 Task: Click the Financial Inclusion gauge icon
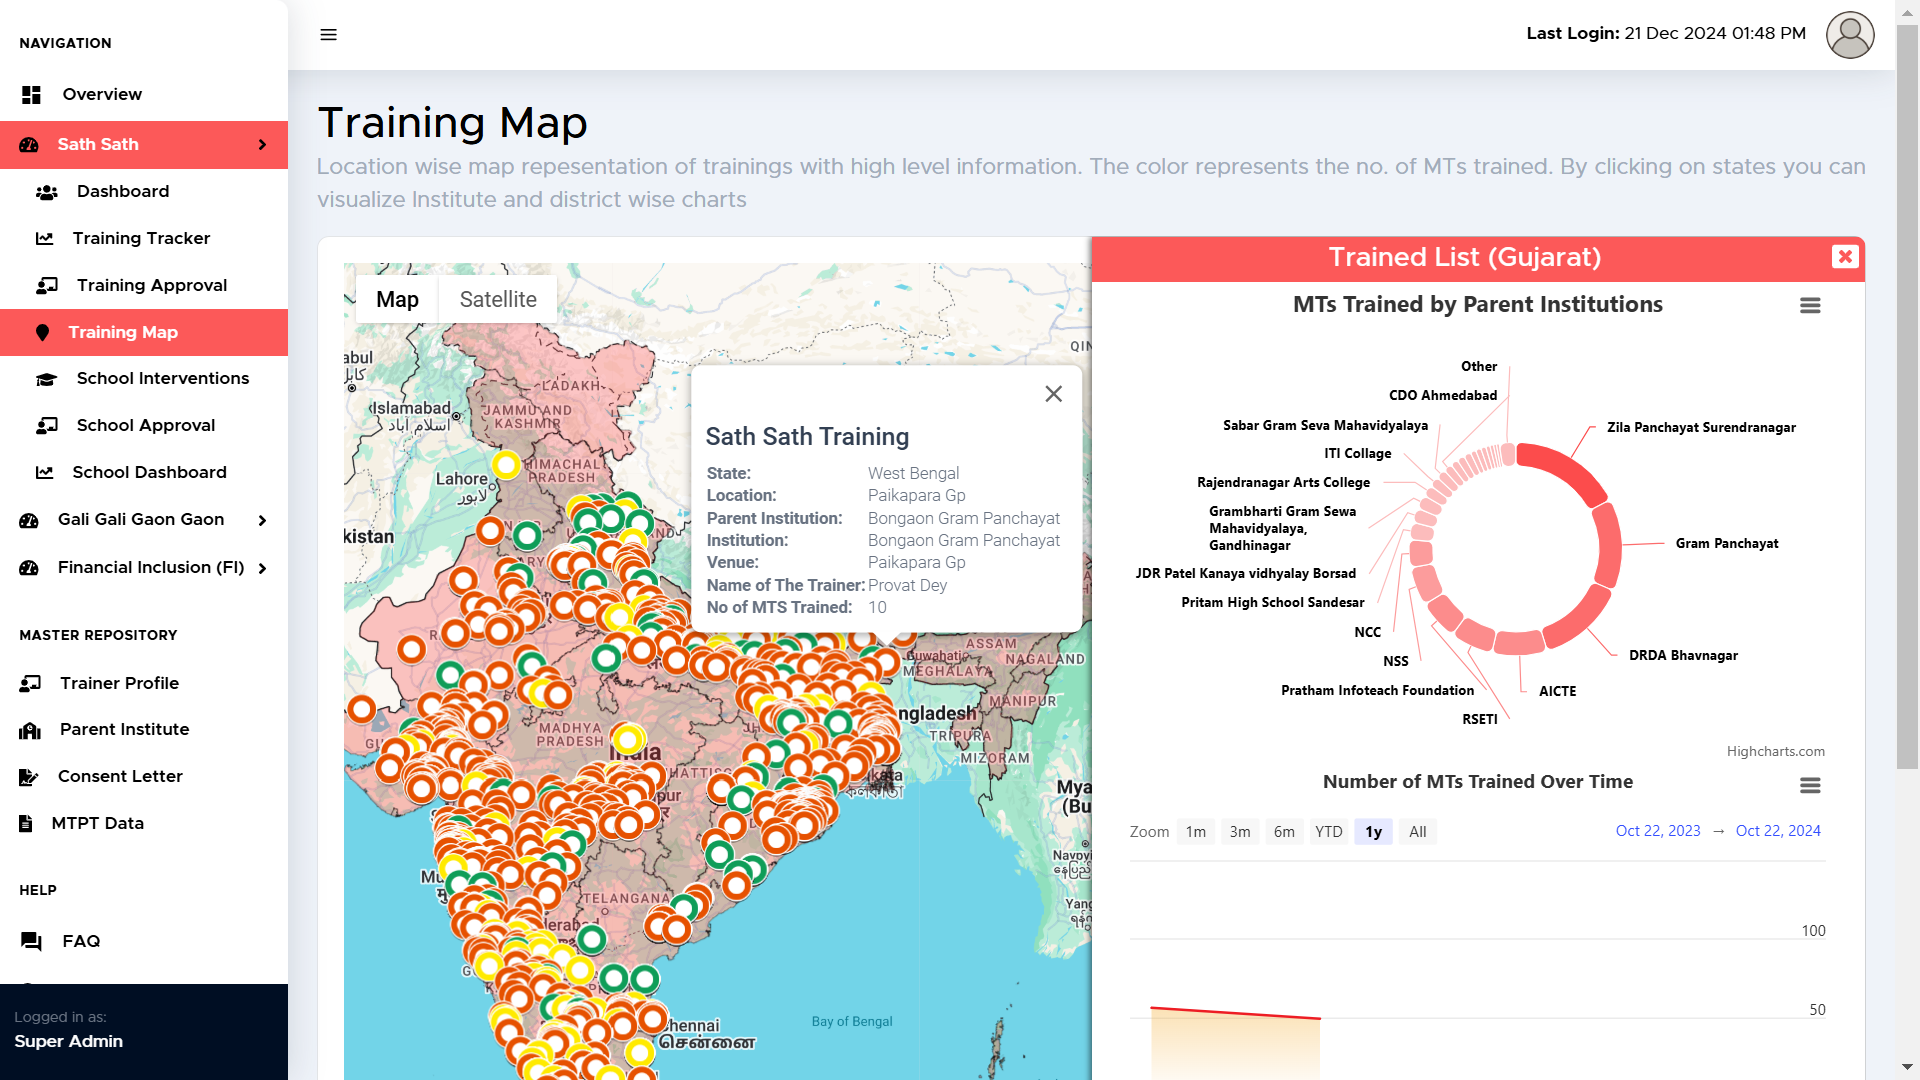[29, 568]
